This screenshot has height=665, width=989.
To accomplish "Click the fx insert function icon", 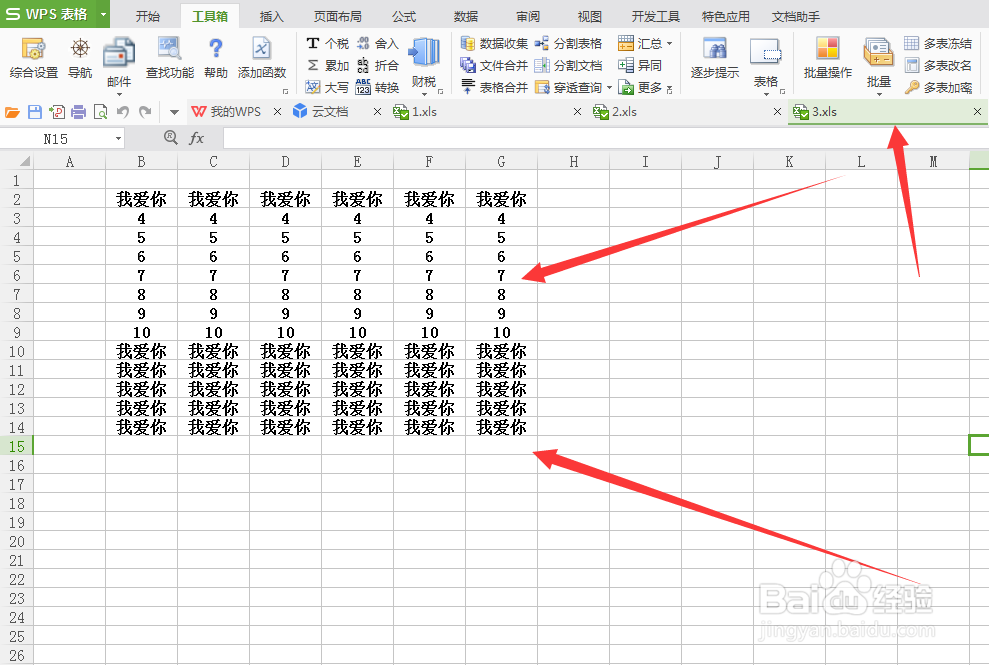I will [197, 138].
